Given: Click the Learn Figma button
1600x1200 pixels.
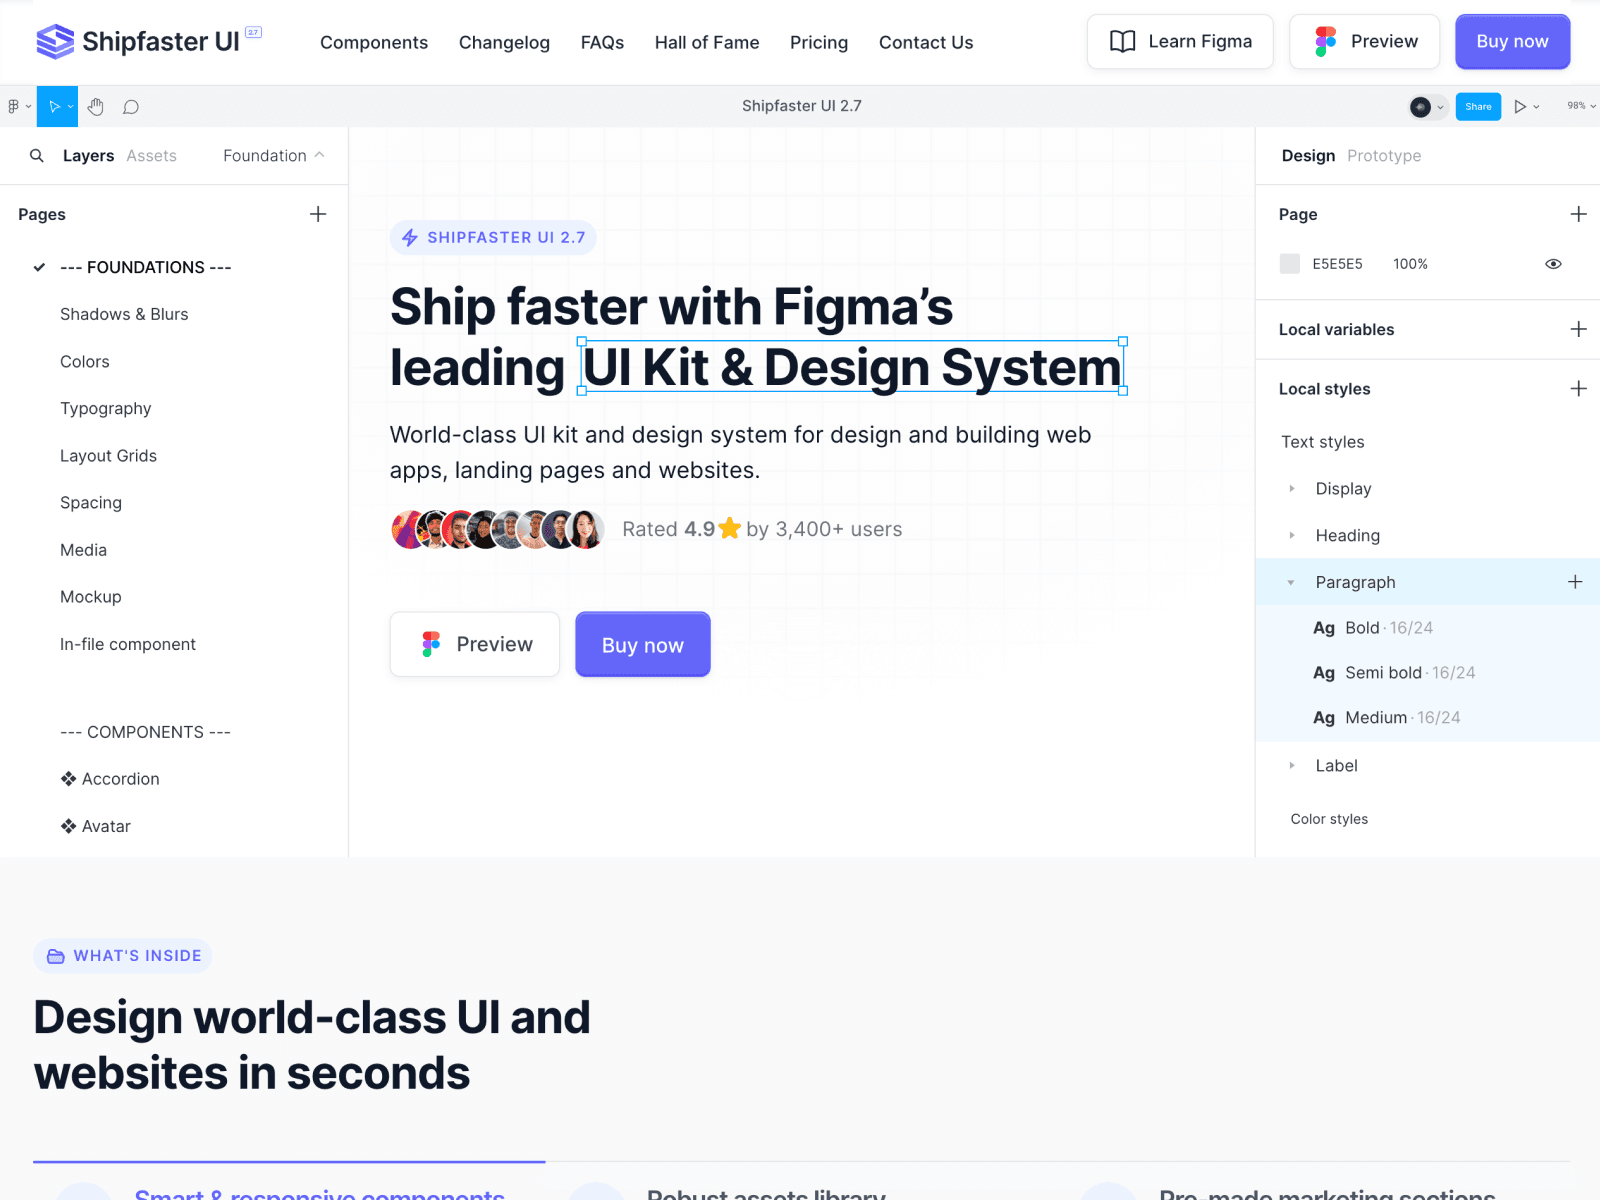Looking at the screenshot, I should 1180,42.
